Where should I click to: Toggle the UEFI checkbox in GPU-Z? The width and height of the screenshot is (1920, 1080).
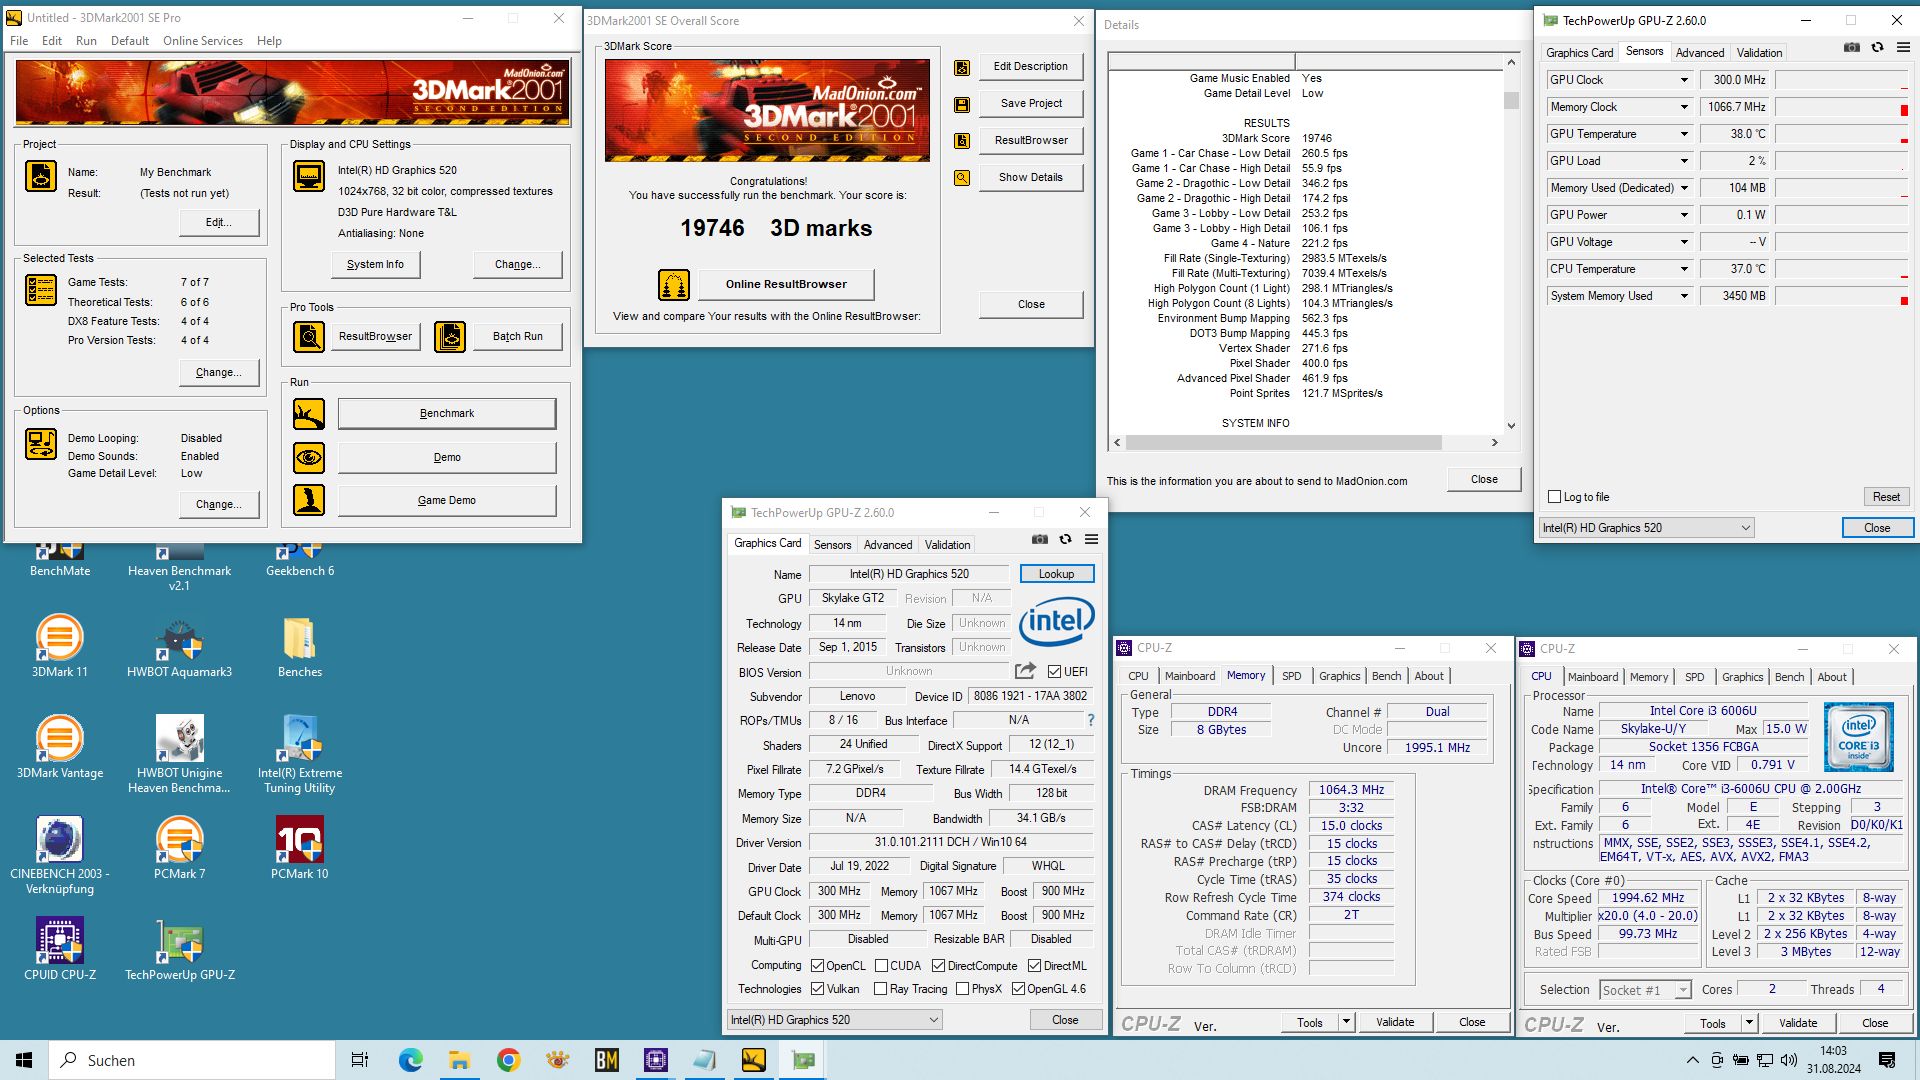[x=1054, y=672]
